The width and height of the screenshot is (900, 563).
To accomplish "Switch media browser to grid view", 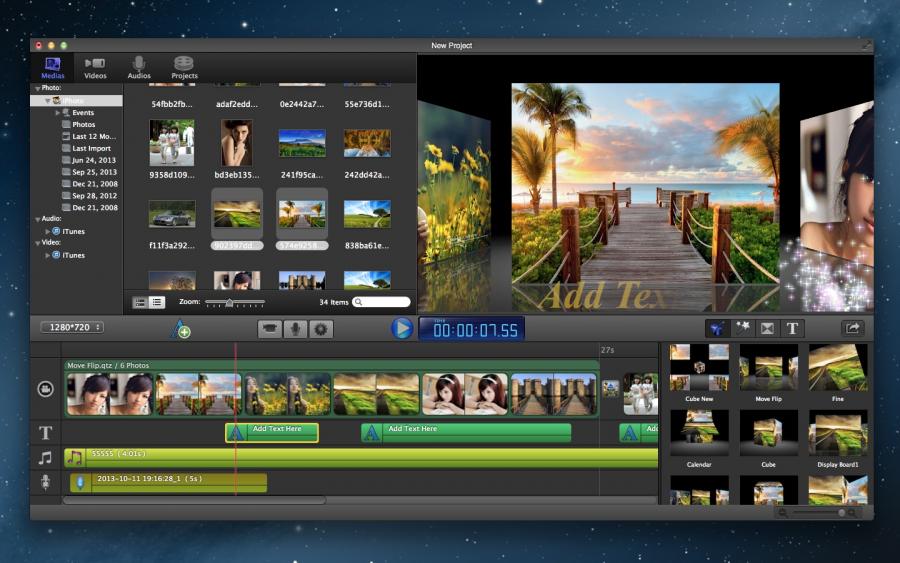I will [140, 302].
